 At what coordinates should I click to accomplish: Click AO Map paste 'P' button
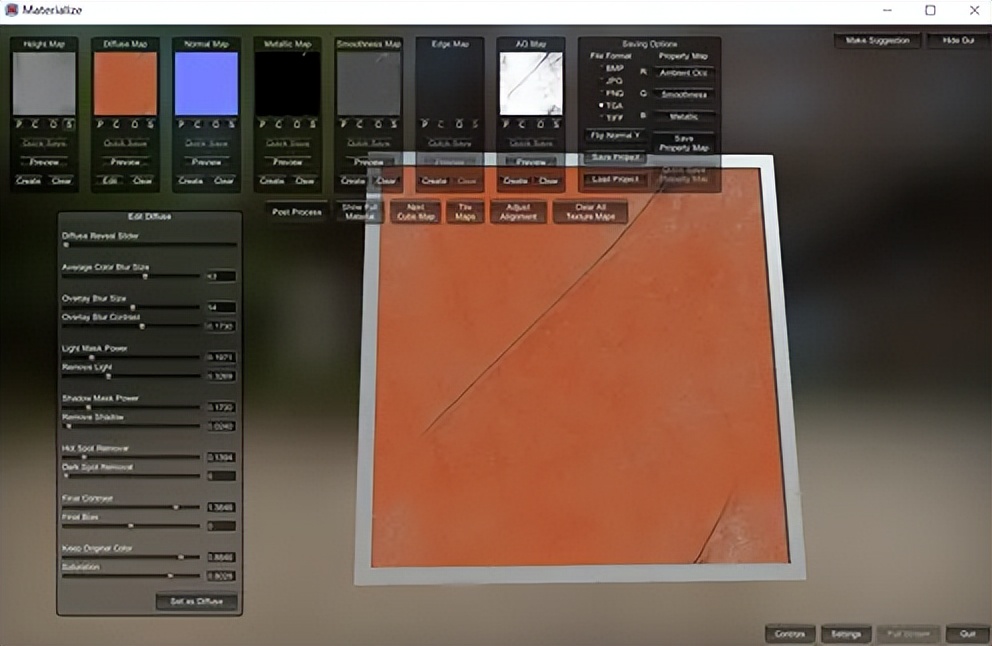(x=505, y=125)
